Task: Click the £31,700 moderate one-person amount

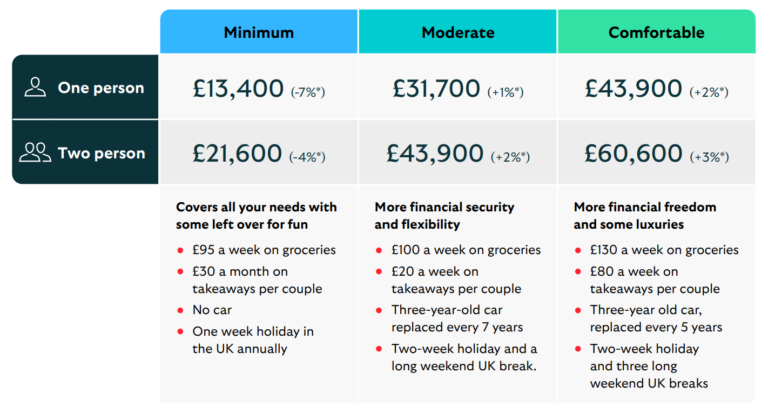Action: click(436, 88)
